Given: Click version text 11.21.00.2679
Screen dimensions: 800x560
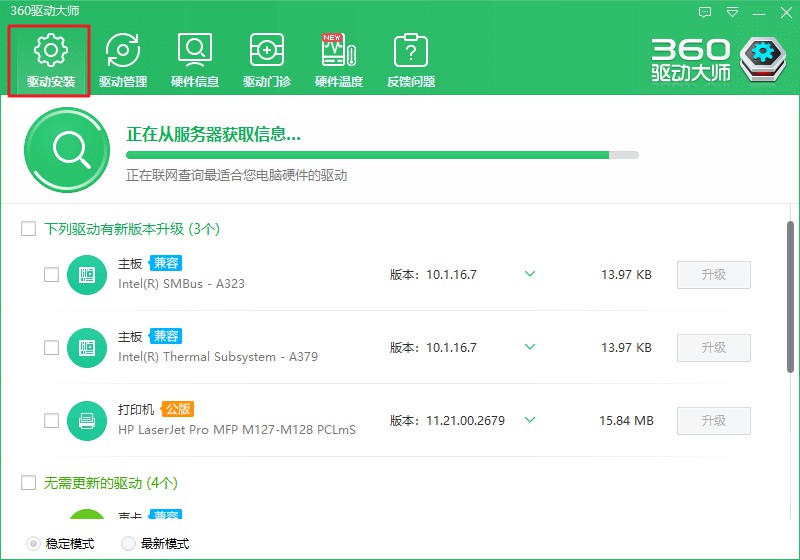Looking at the screenshot, I should click(465, 421).
